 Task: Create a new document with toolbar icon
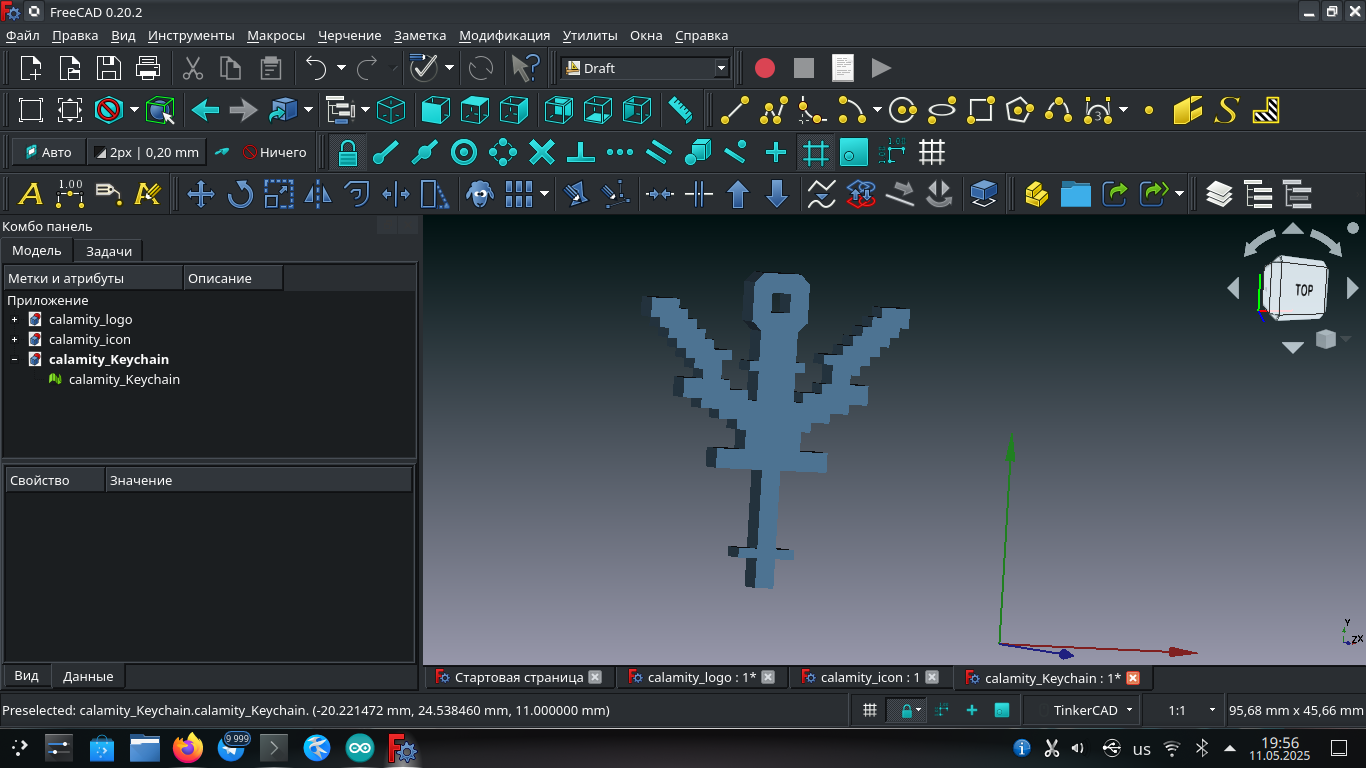[31, 68]
